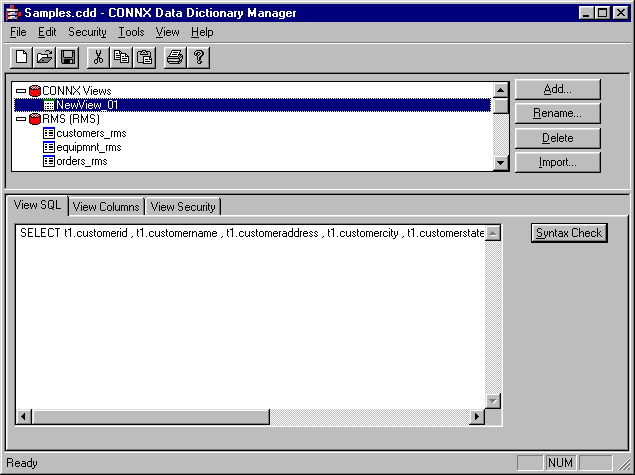Click the SQL box horizontal scrollbar thumb

coord(150,416)
